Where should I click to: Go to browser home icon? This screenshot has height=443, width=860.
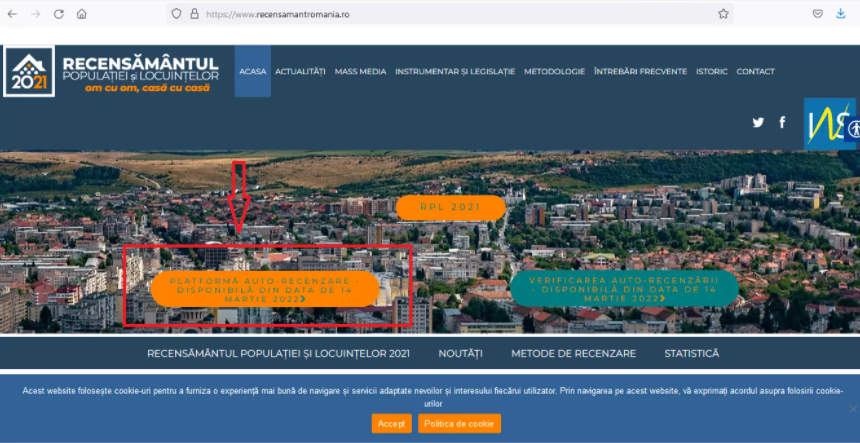[81, 14]
